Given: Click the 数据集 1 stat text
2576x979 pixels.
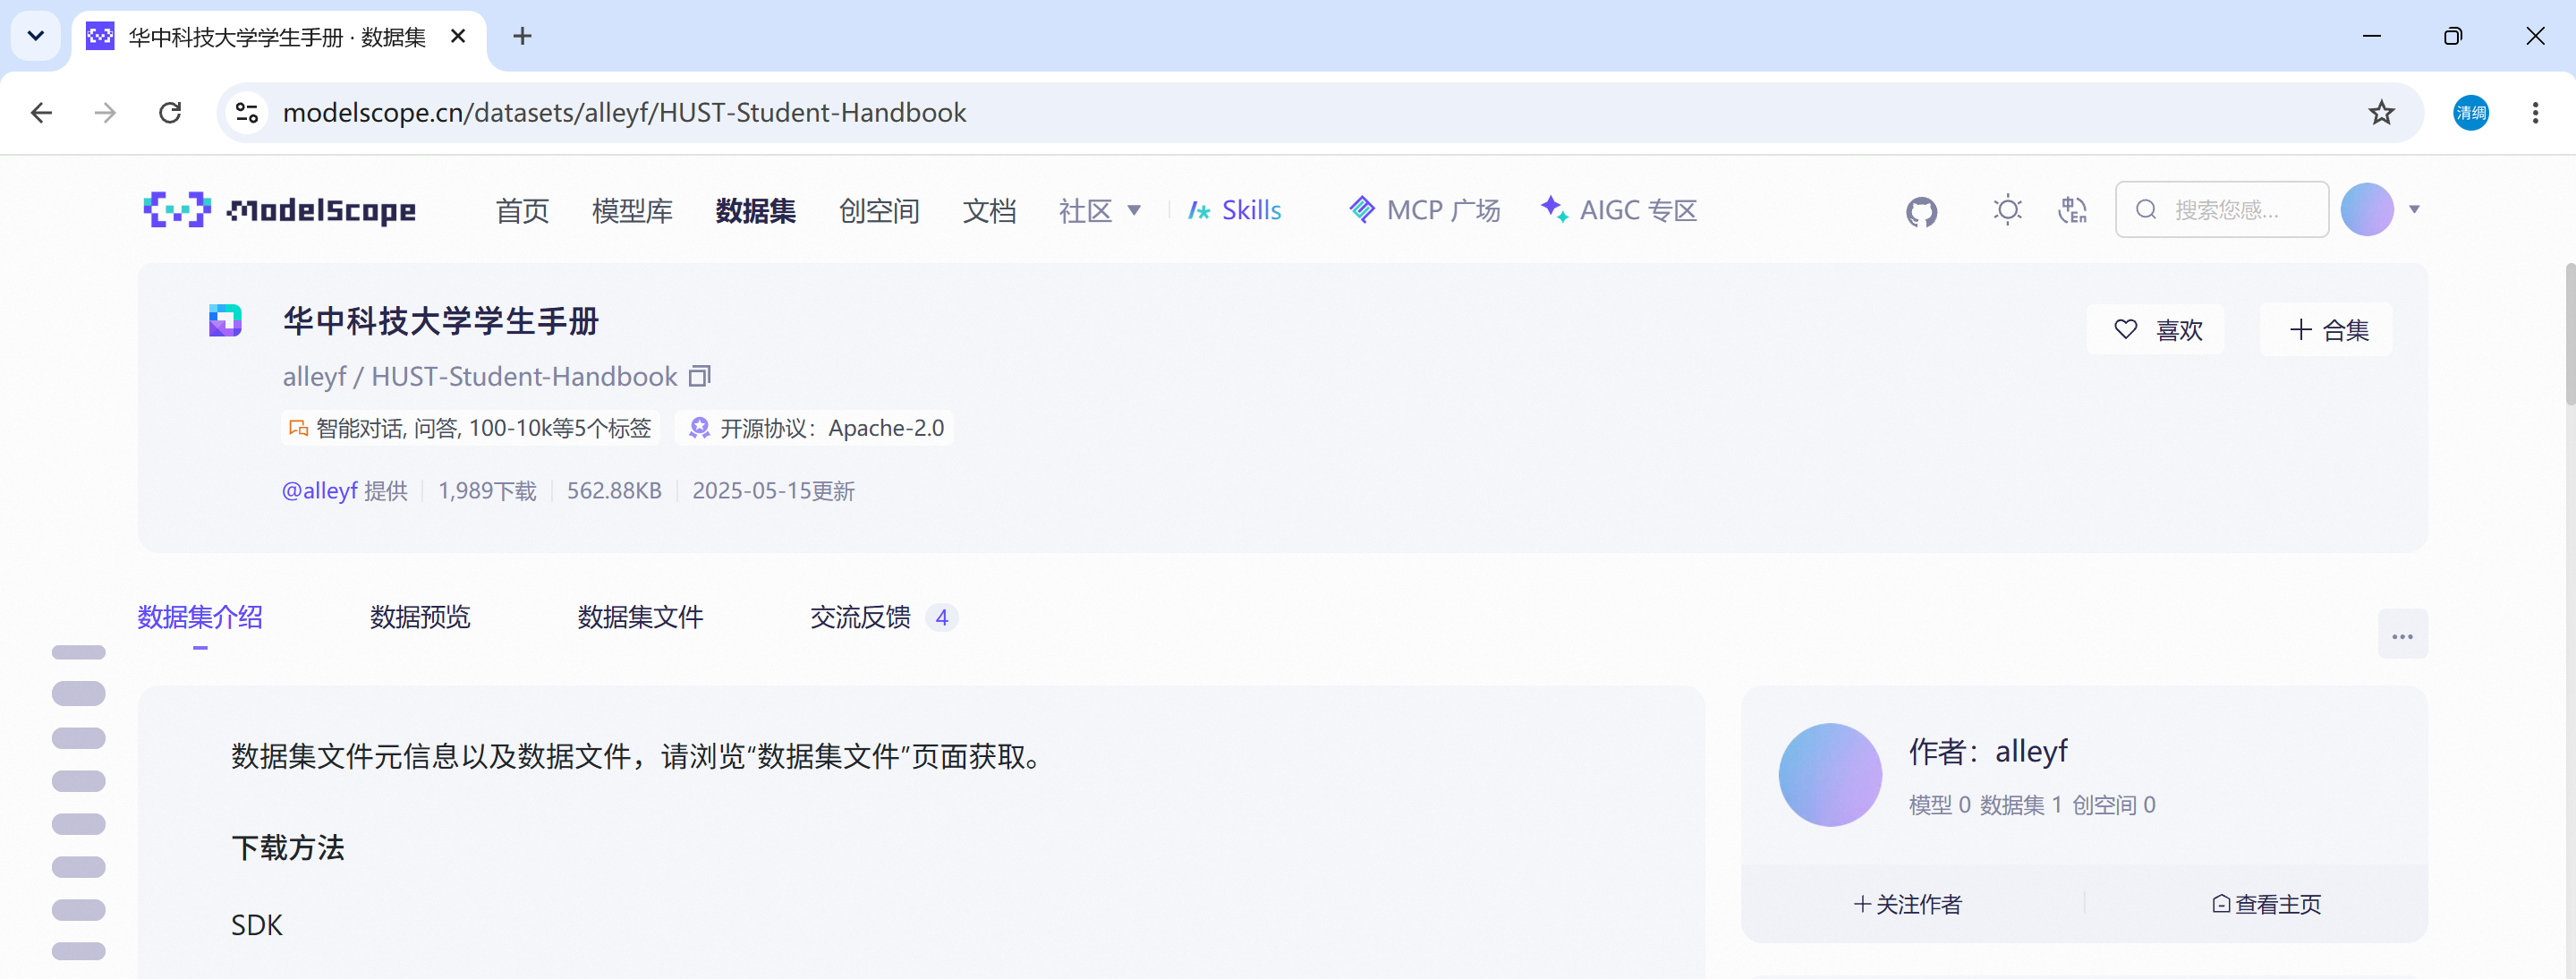Looking at the screenshot, I should click(2020, 805).
